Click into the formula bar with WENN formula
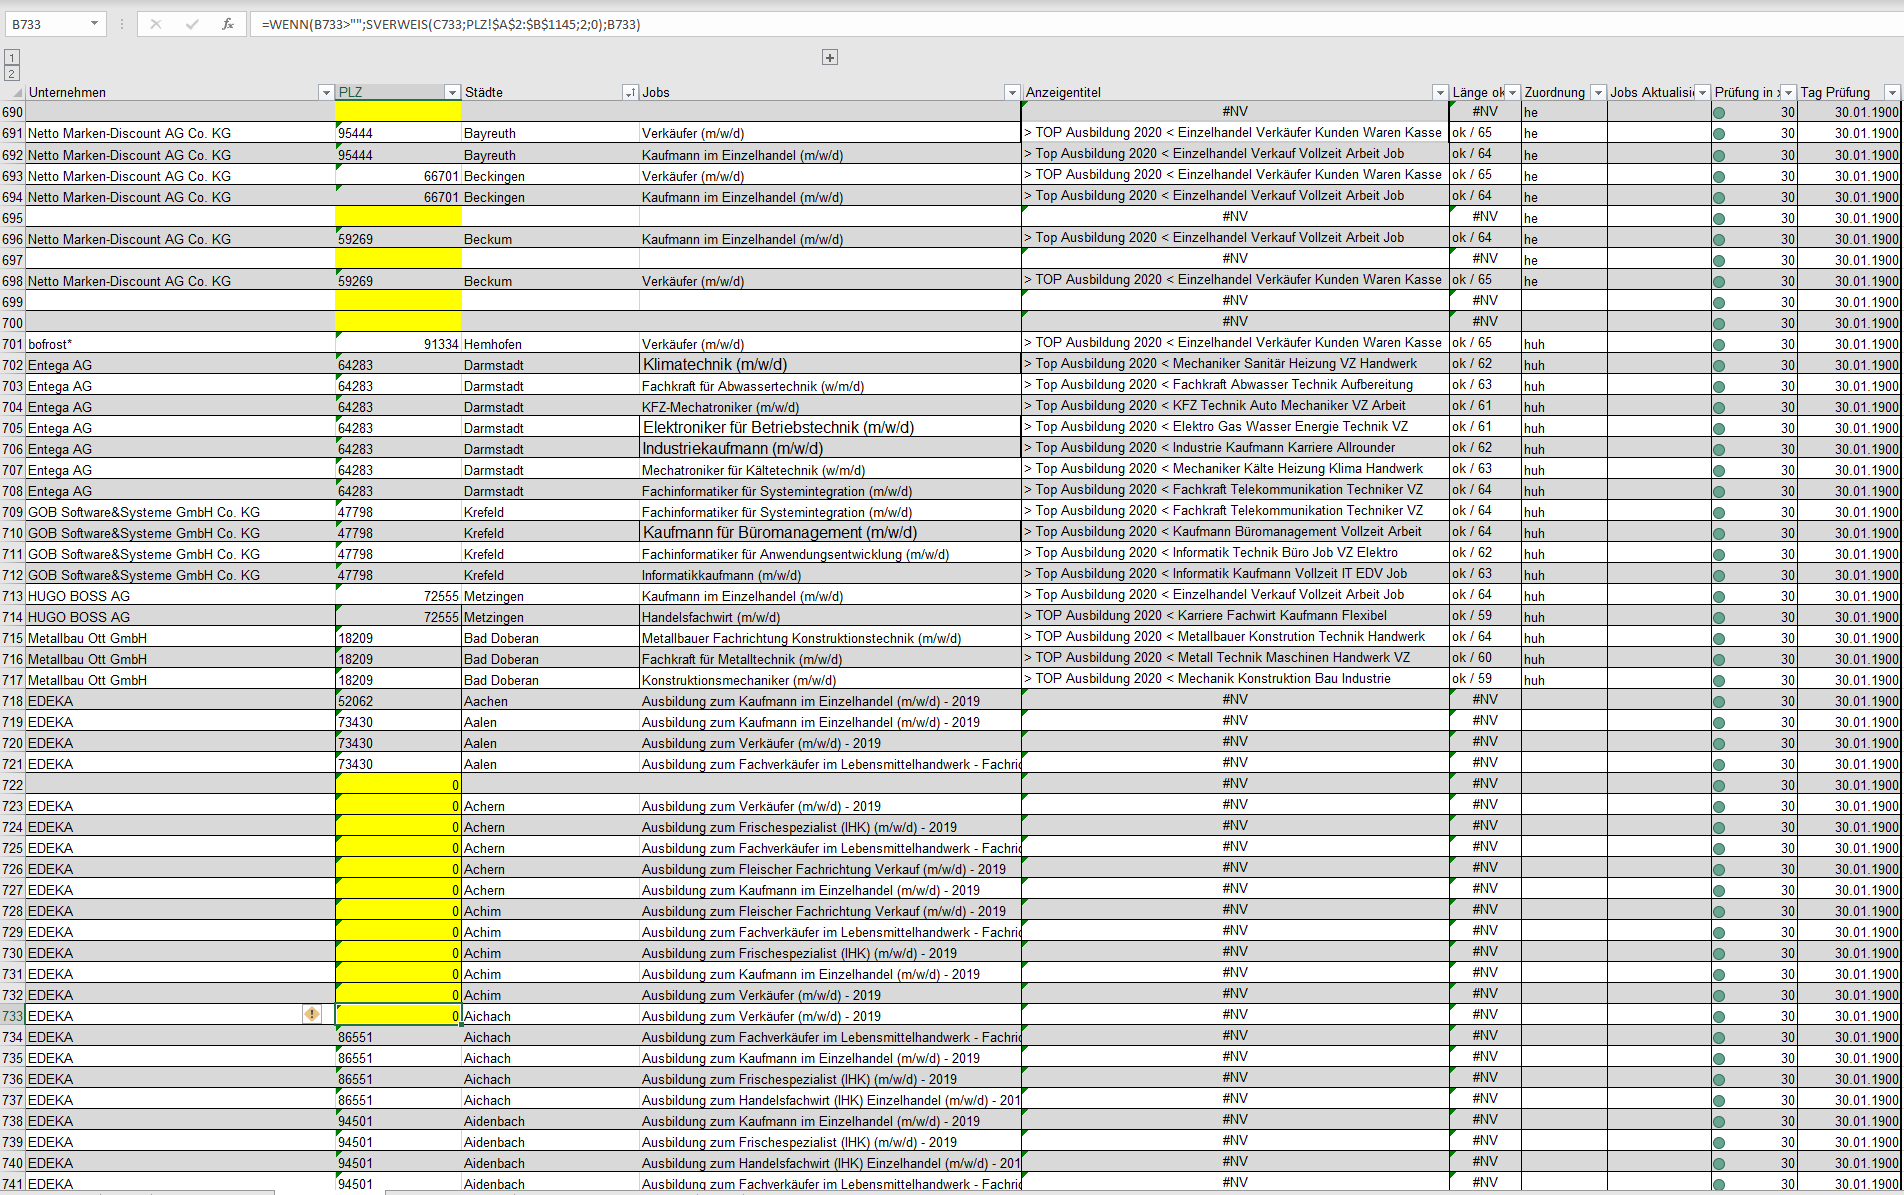This screenshot has width=1904, height=1195. [1075, 24]
